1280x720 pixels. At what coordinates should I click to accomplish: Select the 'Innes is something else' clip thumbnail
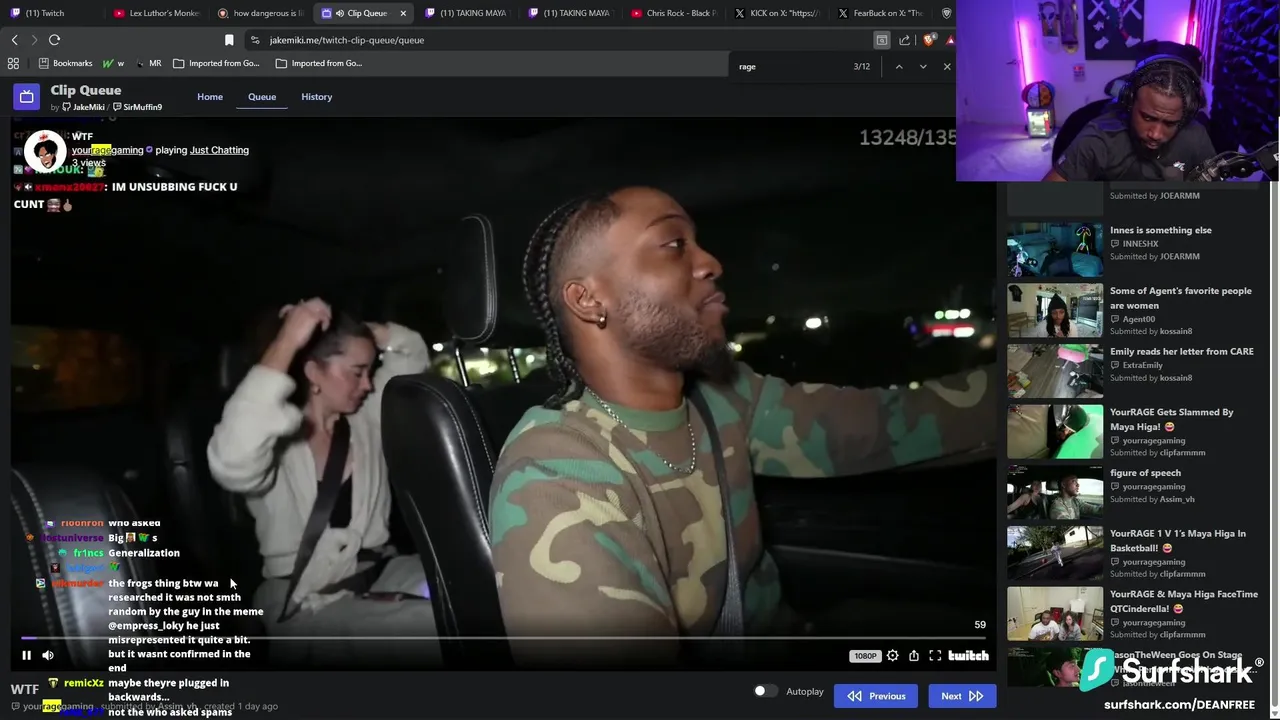pyautogui.click(x=1054, y=249)
